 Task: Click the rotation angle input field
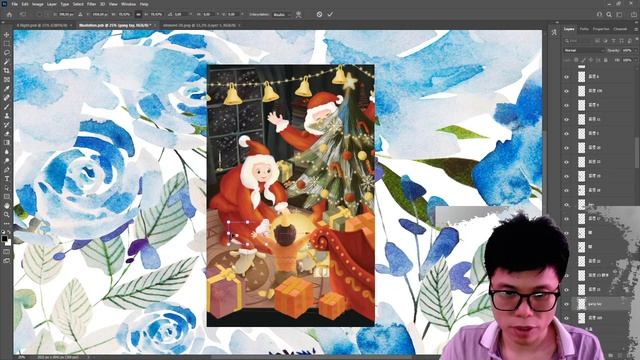pos(179,14)
